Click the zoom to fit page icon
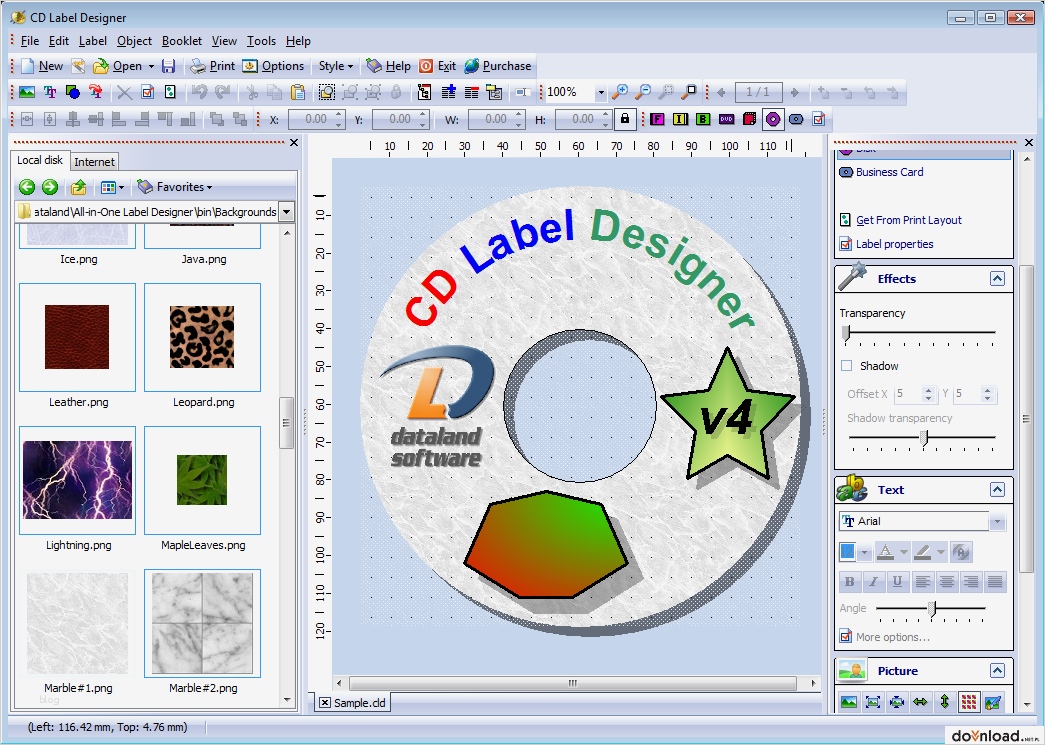 [690, 92]
